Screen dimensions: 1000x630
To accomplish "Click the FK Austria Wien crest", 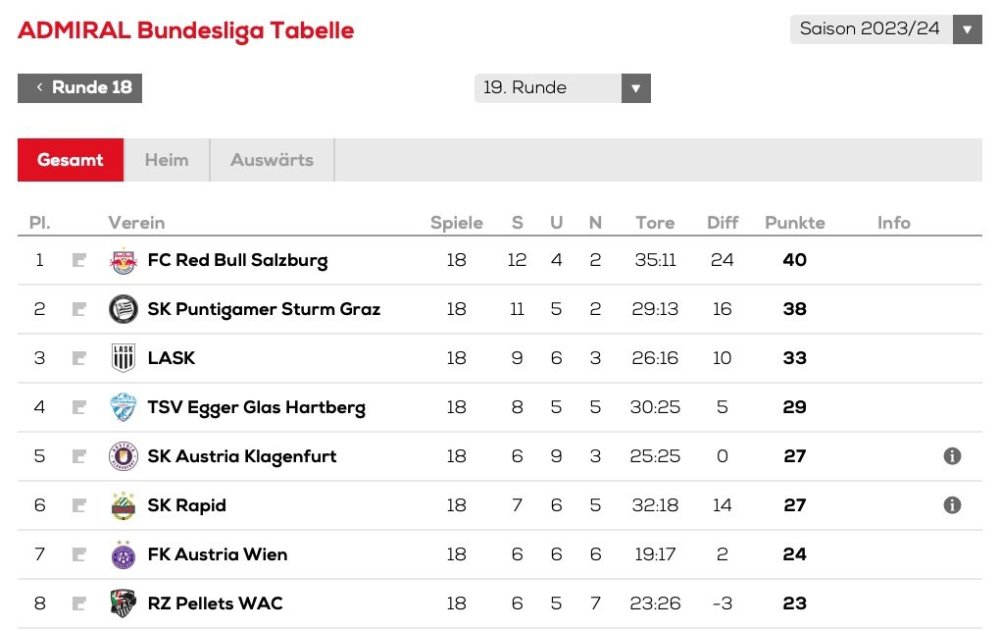I will point(123,555).
